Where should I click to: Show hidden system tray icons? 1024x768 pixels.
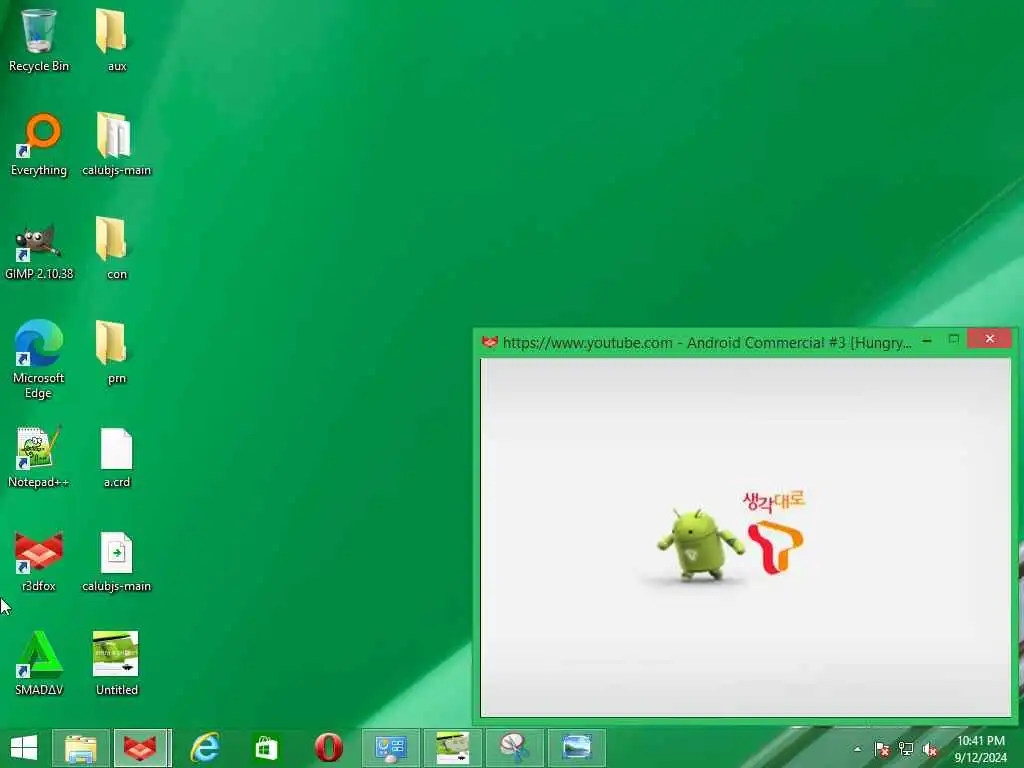click(857, 749)
